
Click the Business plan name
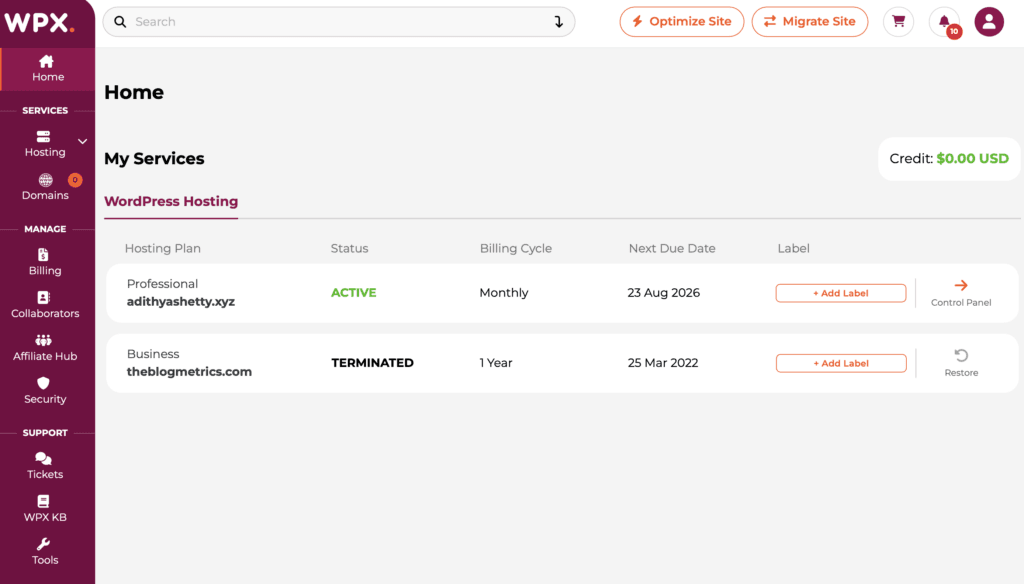[x=153, y=354]
